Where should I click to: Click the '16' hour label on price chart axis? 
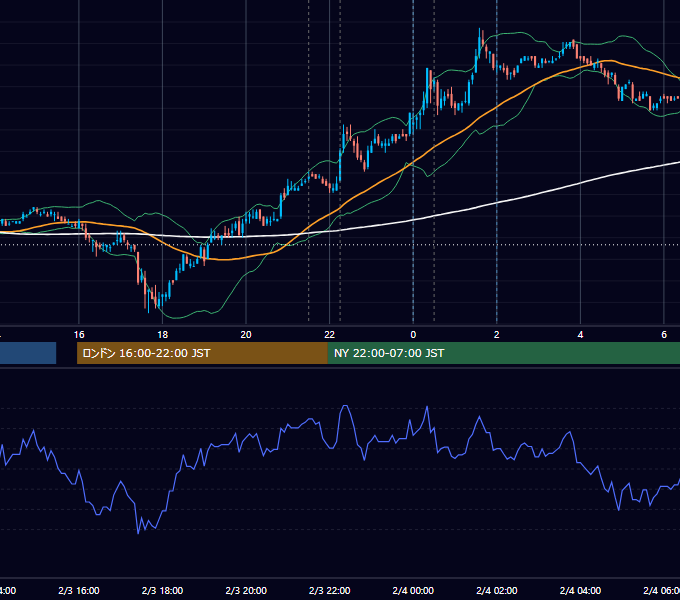click(x=79, y=335)
